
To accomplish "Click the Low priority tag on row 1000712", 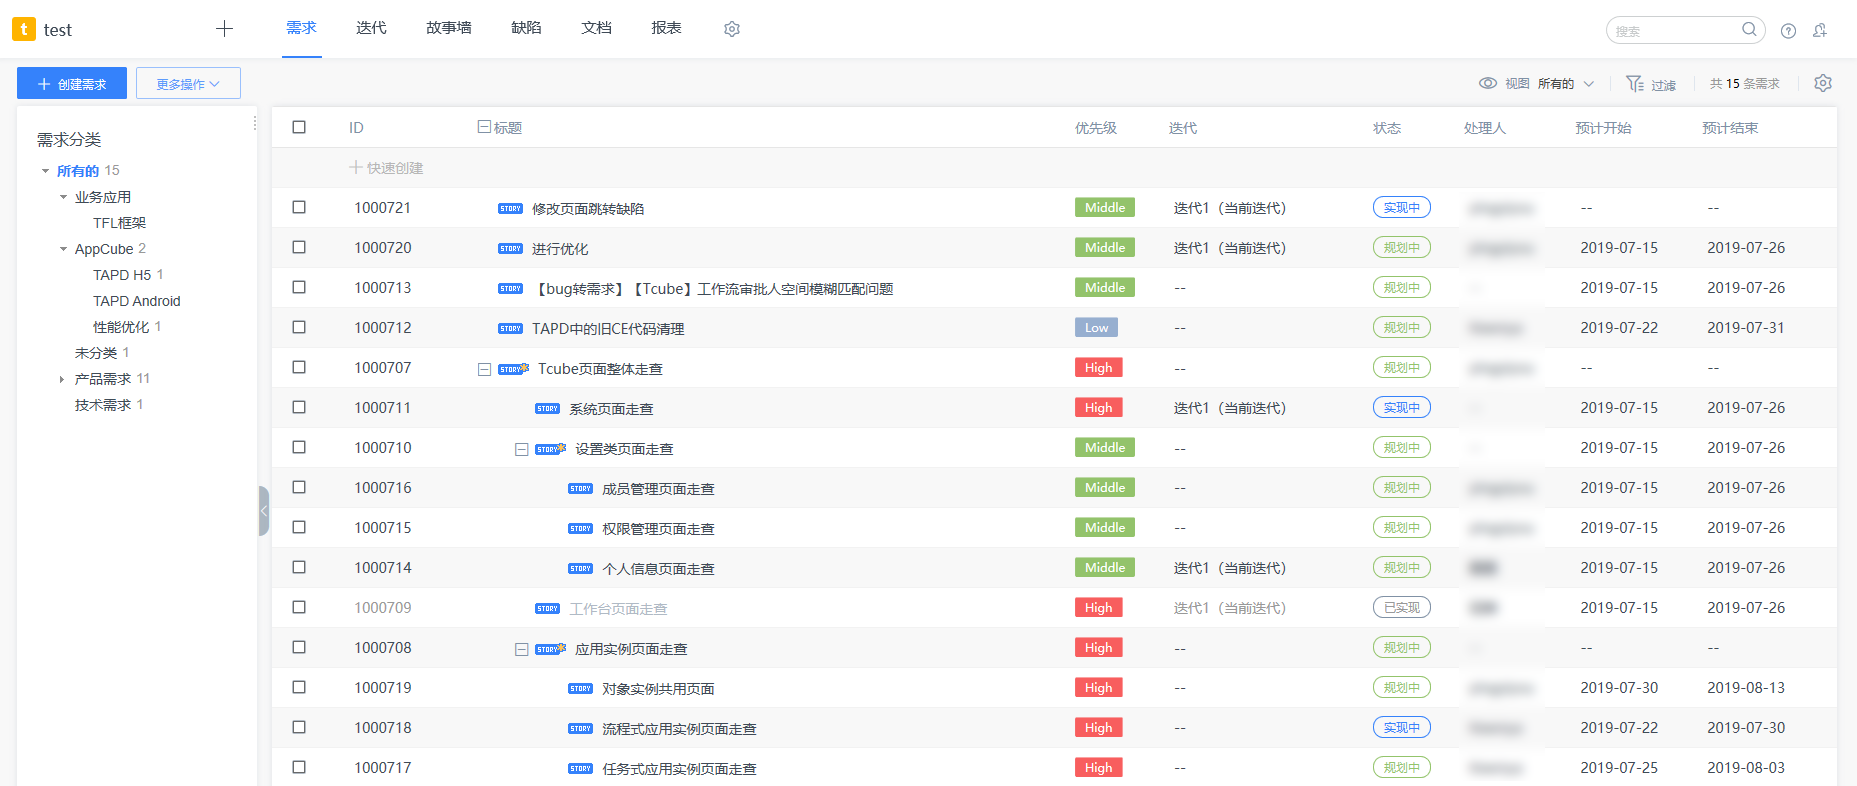I will click(x=1096, y=327).
